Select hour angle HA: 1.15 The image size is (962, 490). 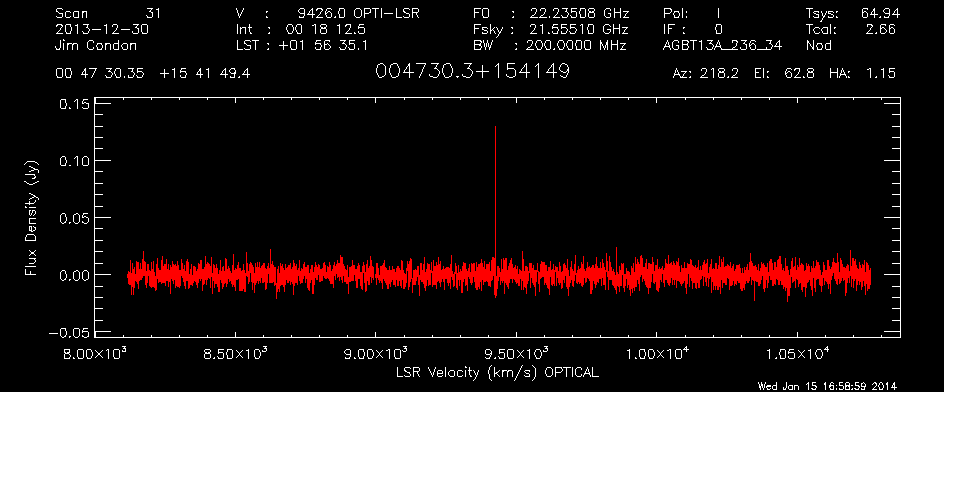click(862, 74)
